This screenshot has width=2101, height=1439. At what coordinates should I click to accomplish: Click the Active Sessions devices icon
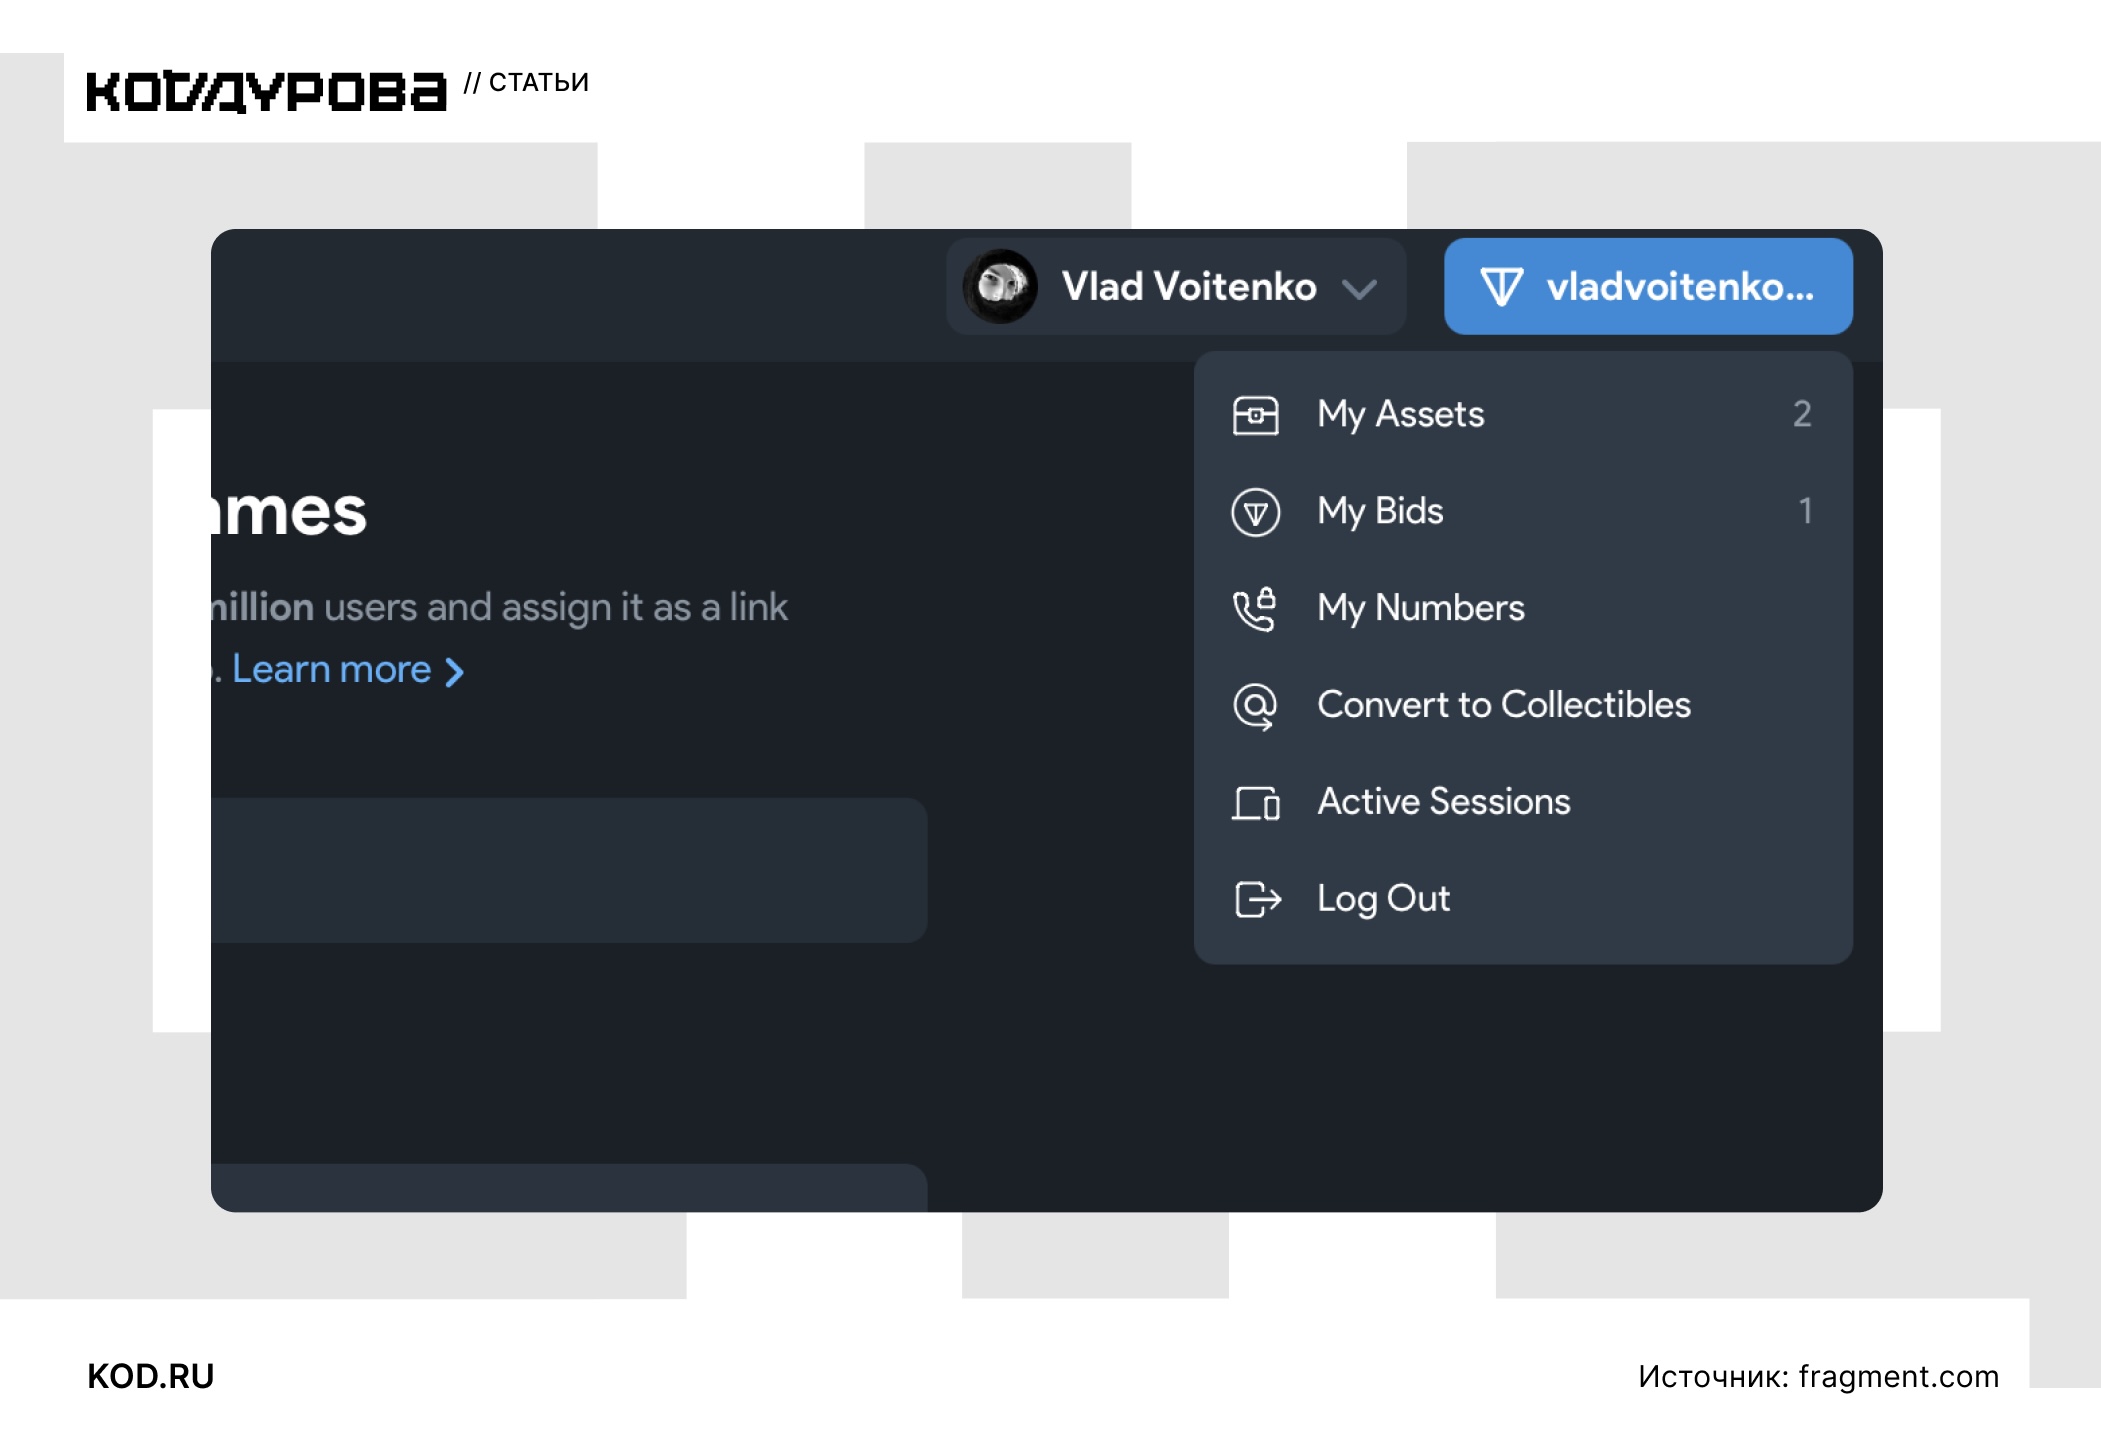pyautogui.click(x=1256, y=803)
